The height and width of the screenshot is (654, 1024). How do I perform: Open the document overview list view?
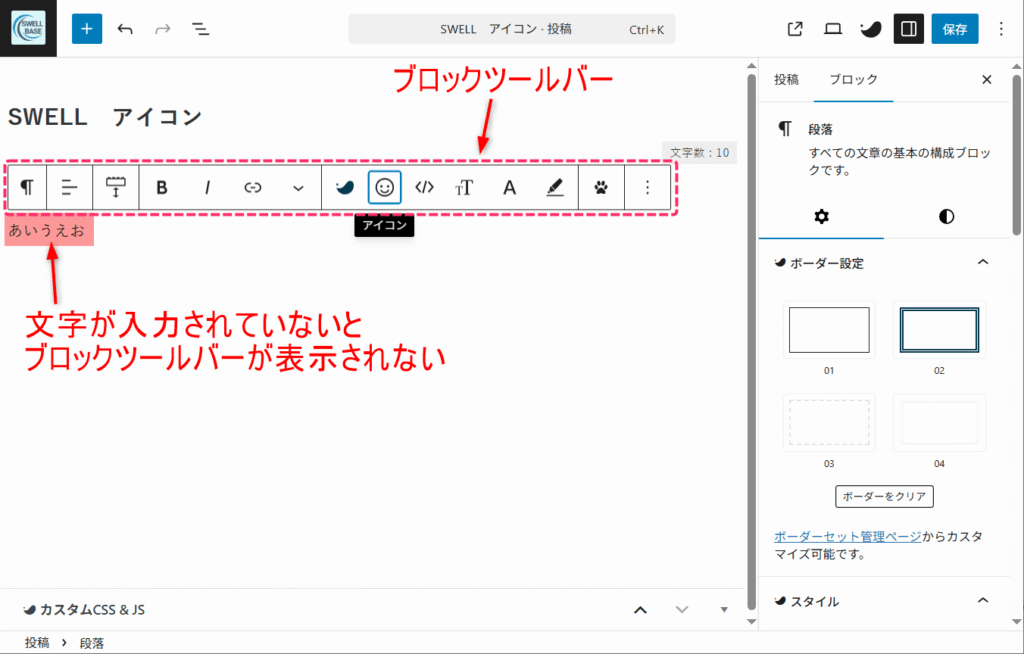tap(200, 29)
